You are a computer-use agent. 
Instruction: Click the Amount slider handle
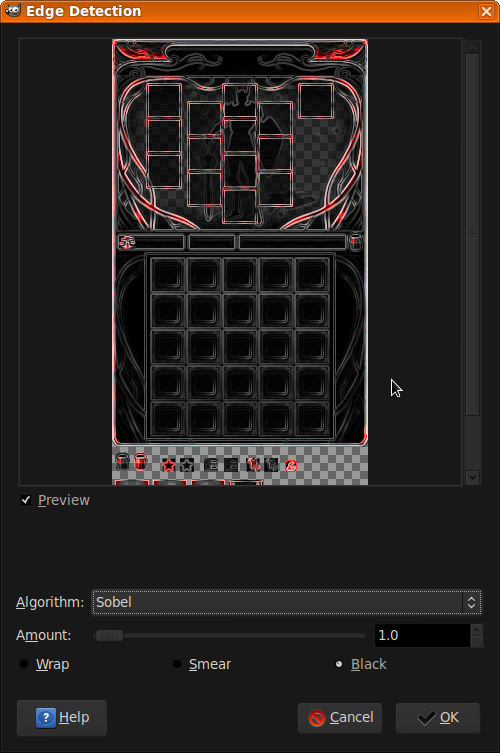tap(109, 636)
